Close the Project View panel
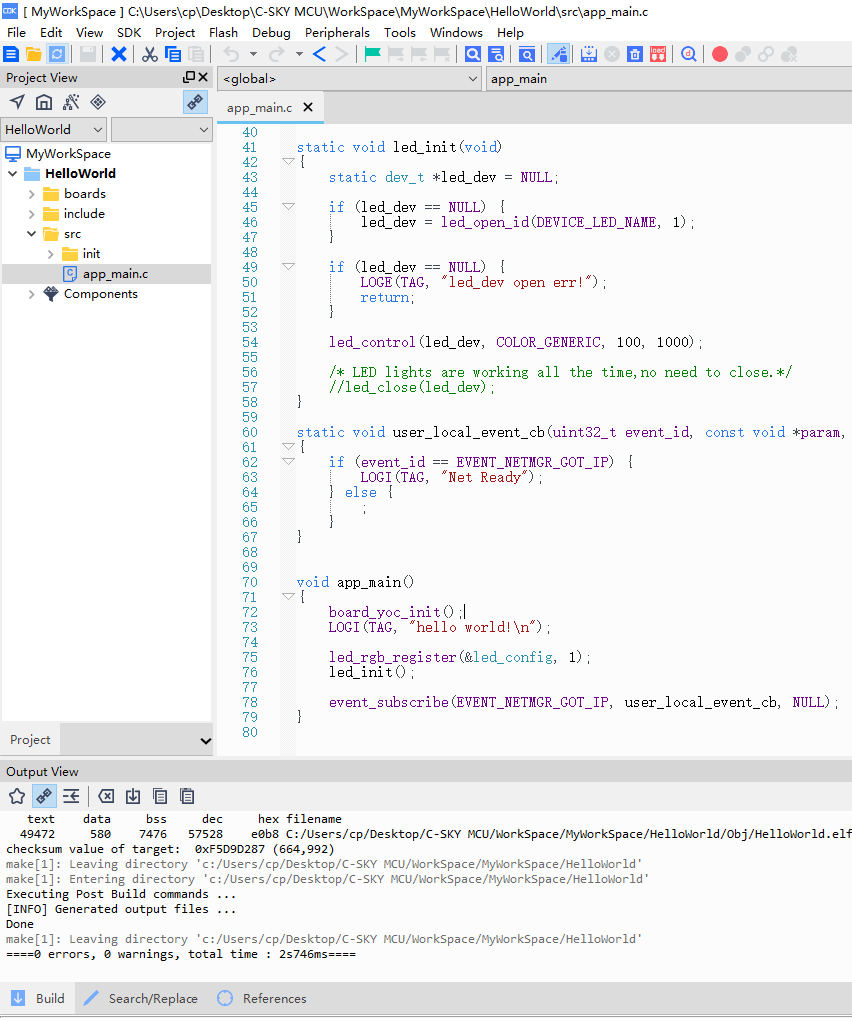 203,77
